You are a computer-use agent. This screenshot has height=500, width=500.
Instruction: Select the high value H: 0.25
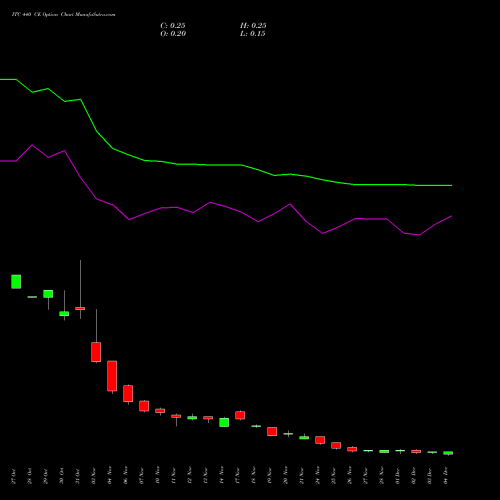point(253,26)
